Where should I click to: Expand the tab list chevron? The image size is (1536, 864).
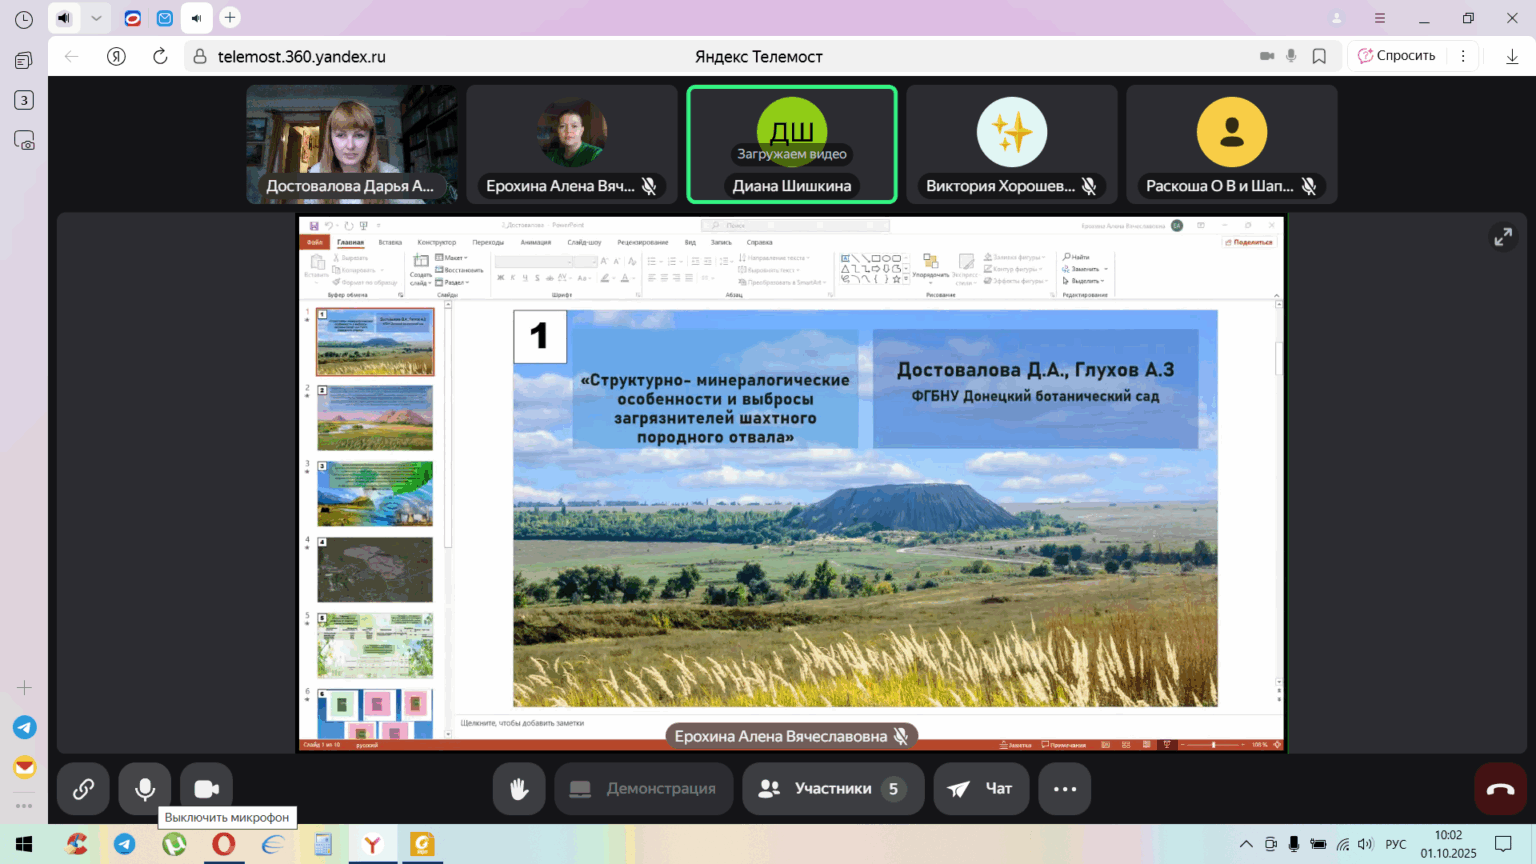(x=96, y=18)
